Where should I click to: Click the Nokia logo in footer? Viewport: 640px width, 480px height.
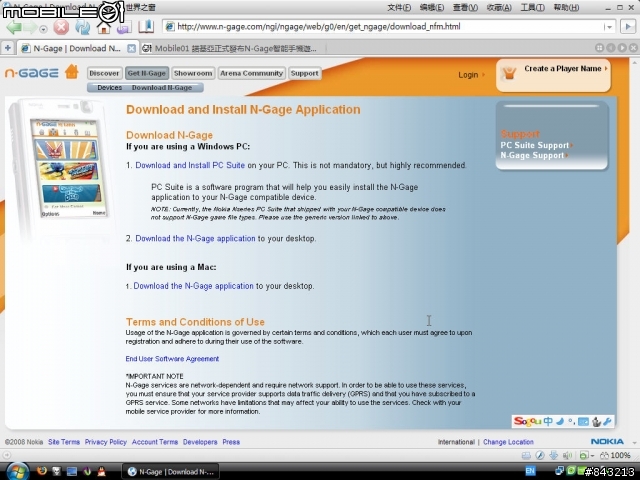607,442
